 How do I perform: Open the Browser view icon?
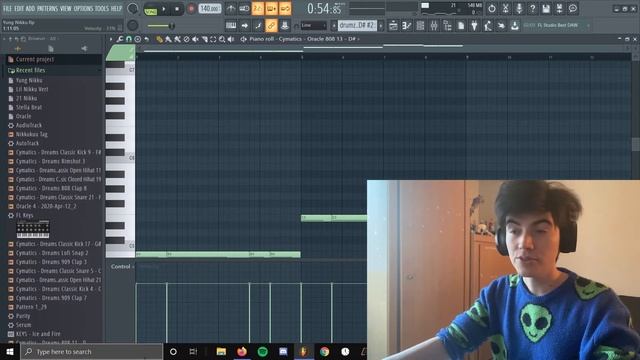click(x=447, y=26)
